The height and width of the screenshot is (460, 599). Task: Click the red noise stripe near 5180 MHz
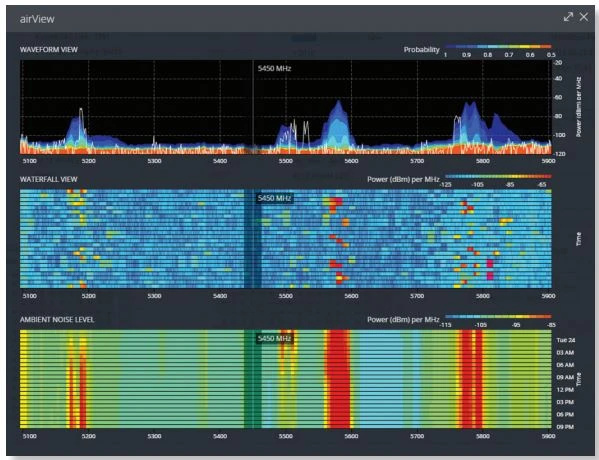[71, 379]
